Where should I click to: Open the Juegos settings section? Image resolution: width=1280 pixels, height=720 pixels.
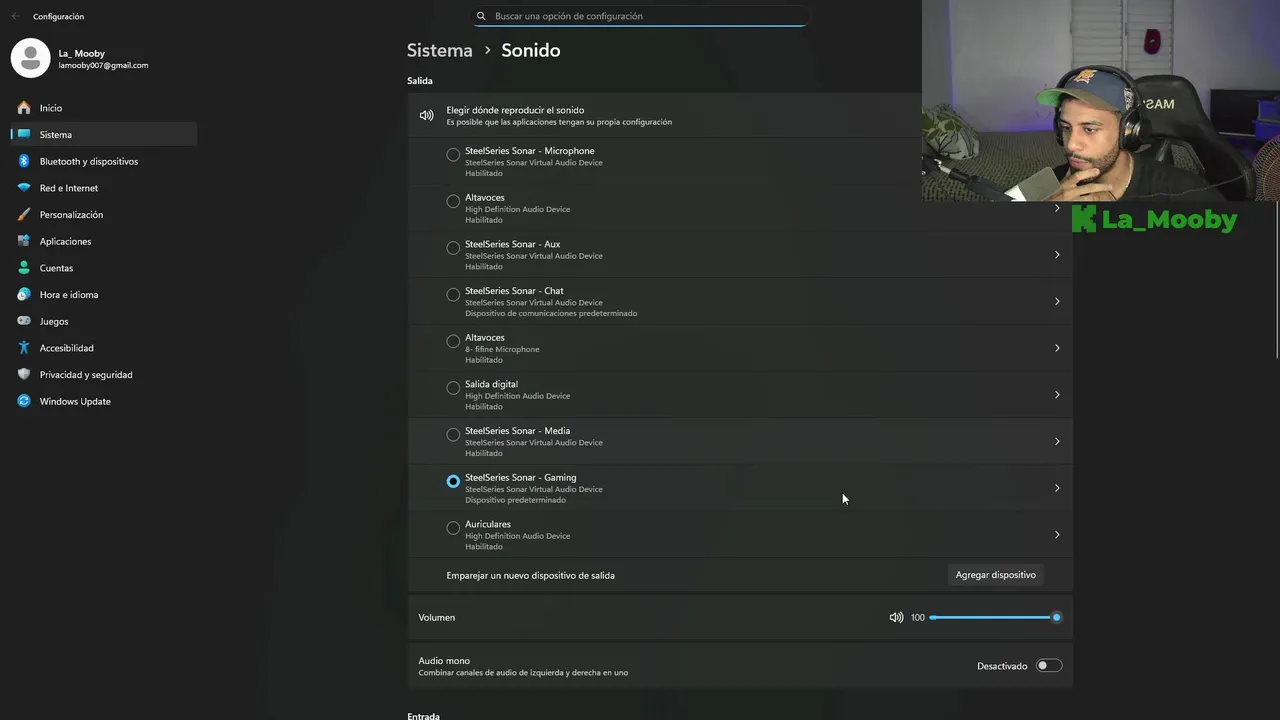(x=54, y=321)
